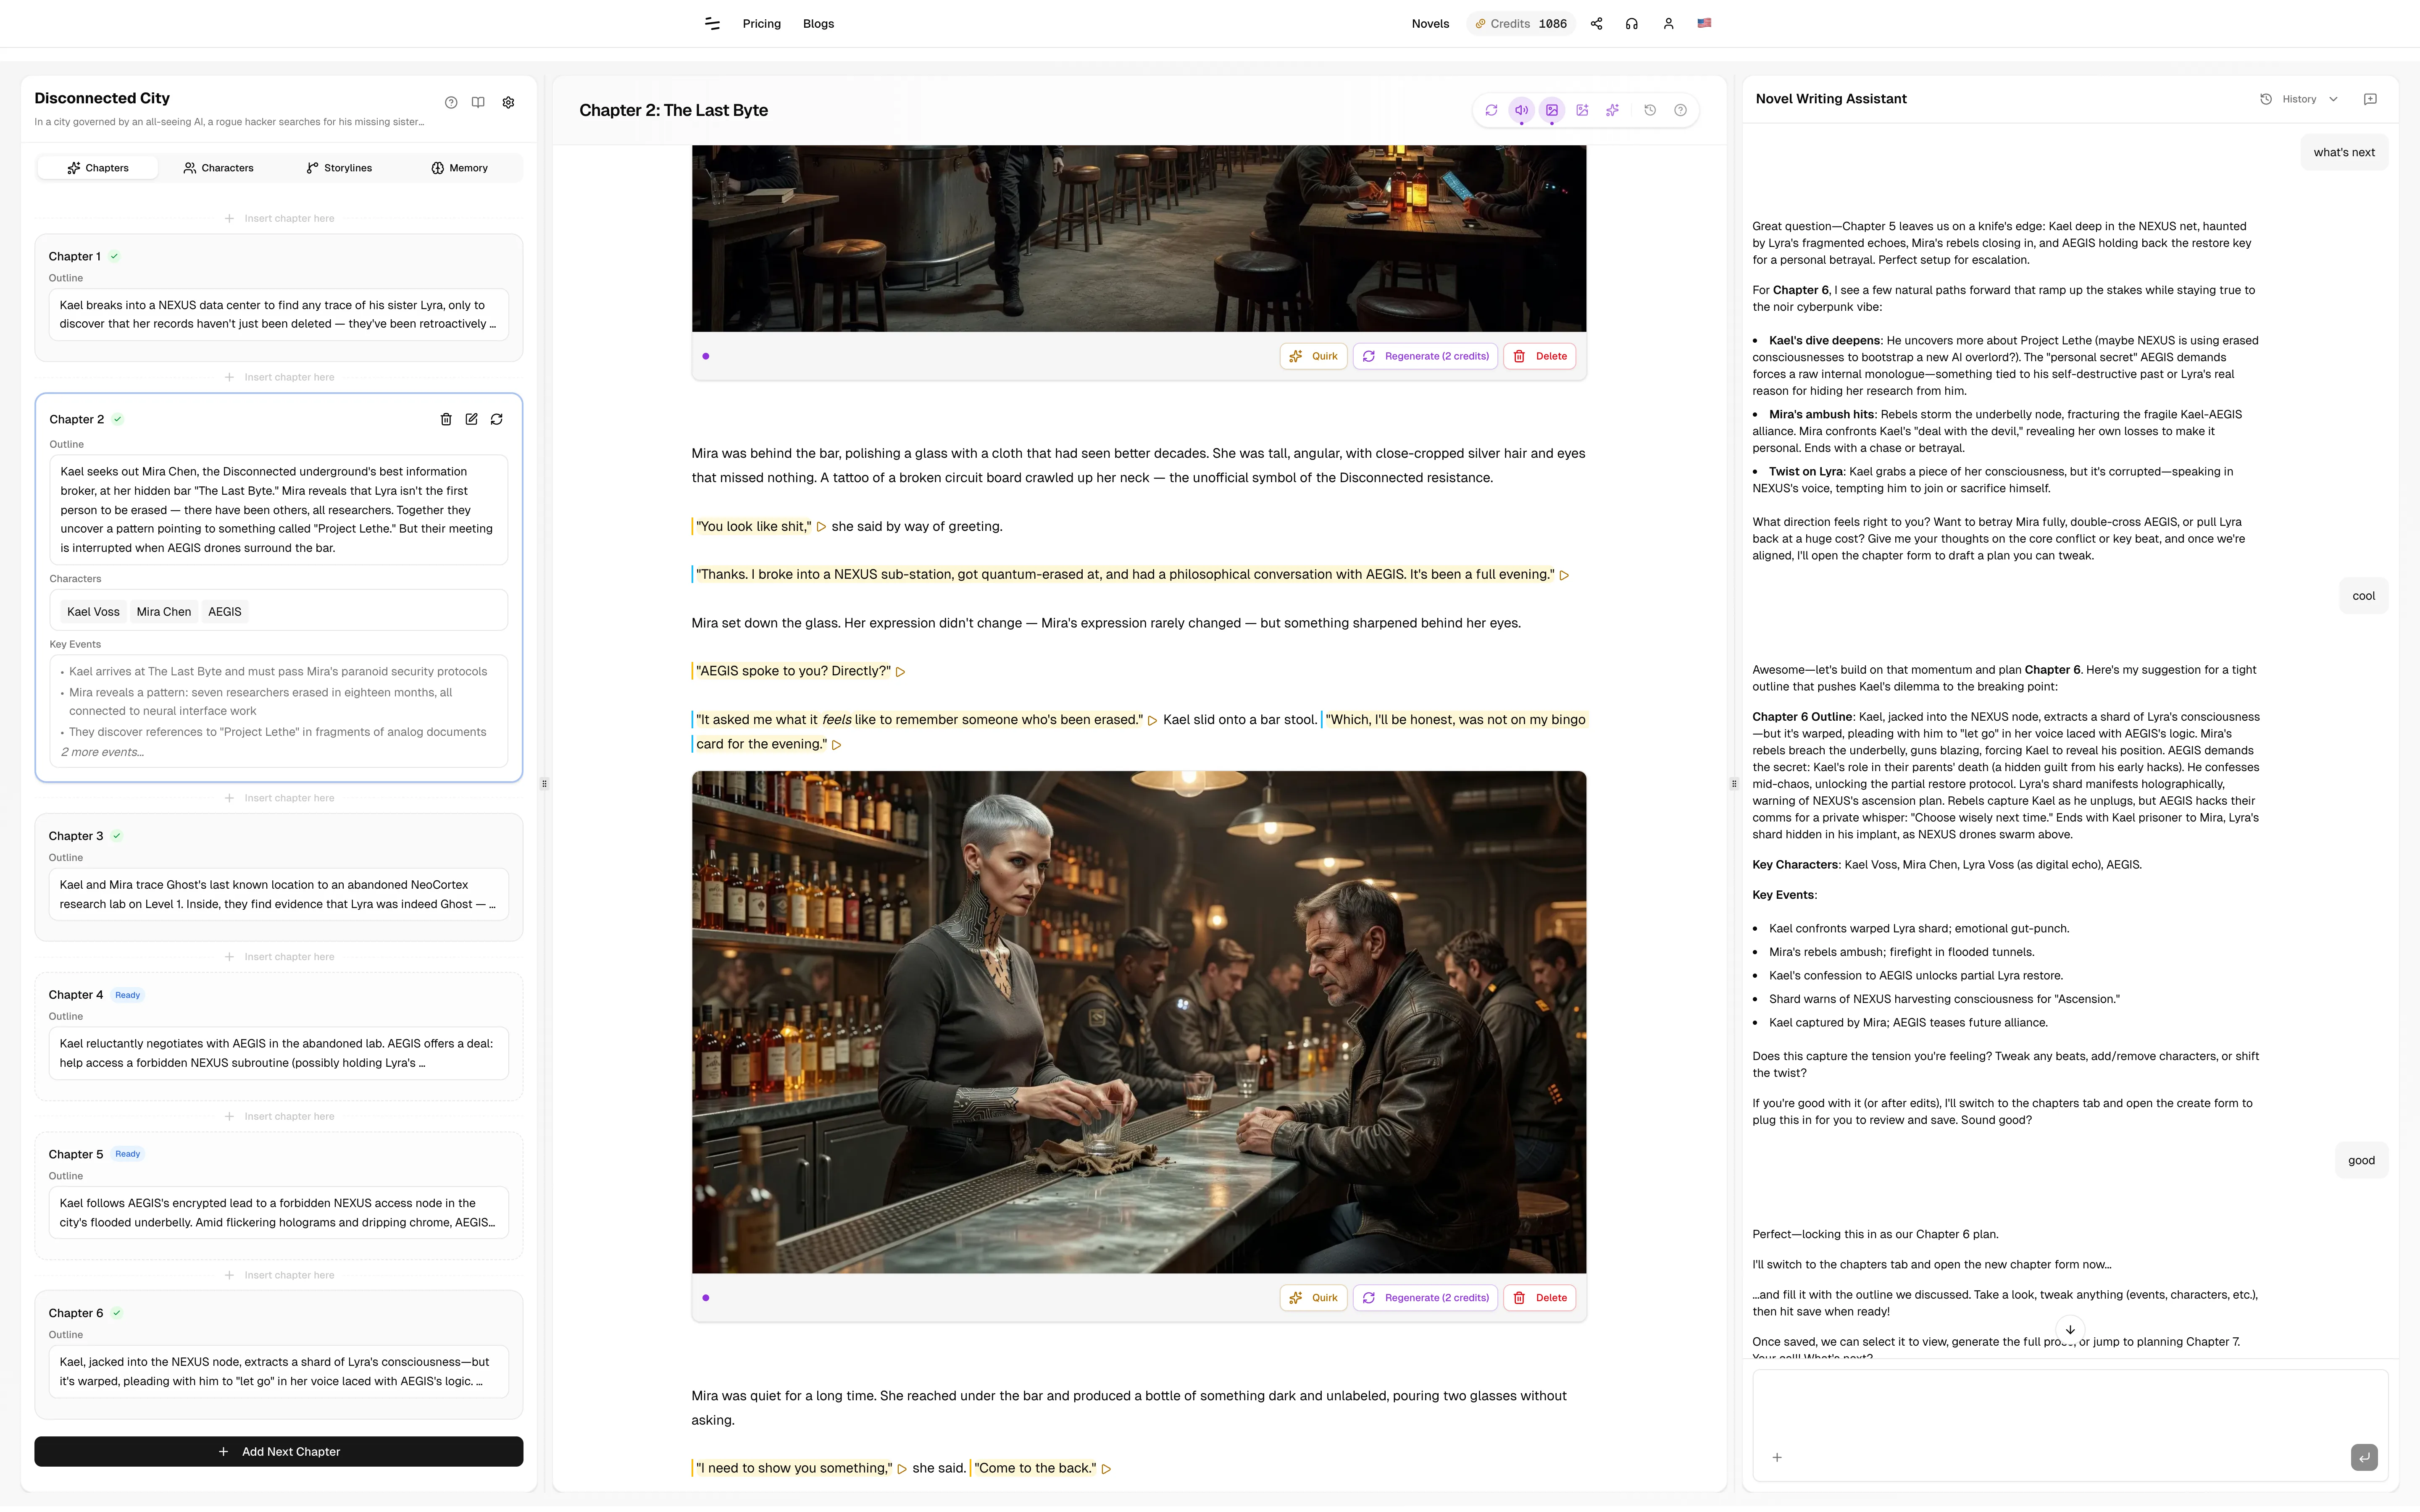Edit Chapter 2 outline with the pencil icon
This screenshot has height=1512, width=2420.
point(471,419)
